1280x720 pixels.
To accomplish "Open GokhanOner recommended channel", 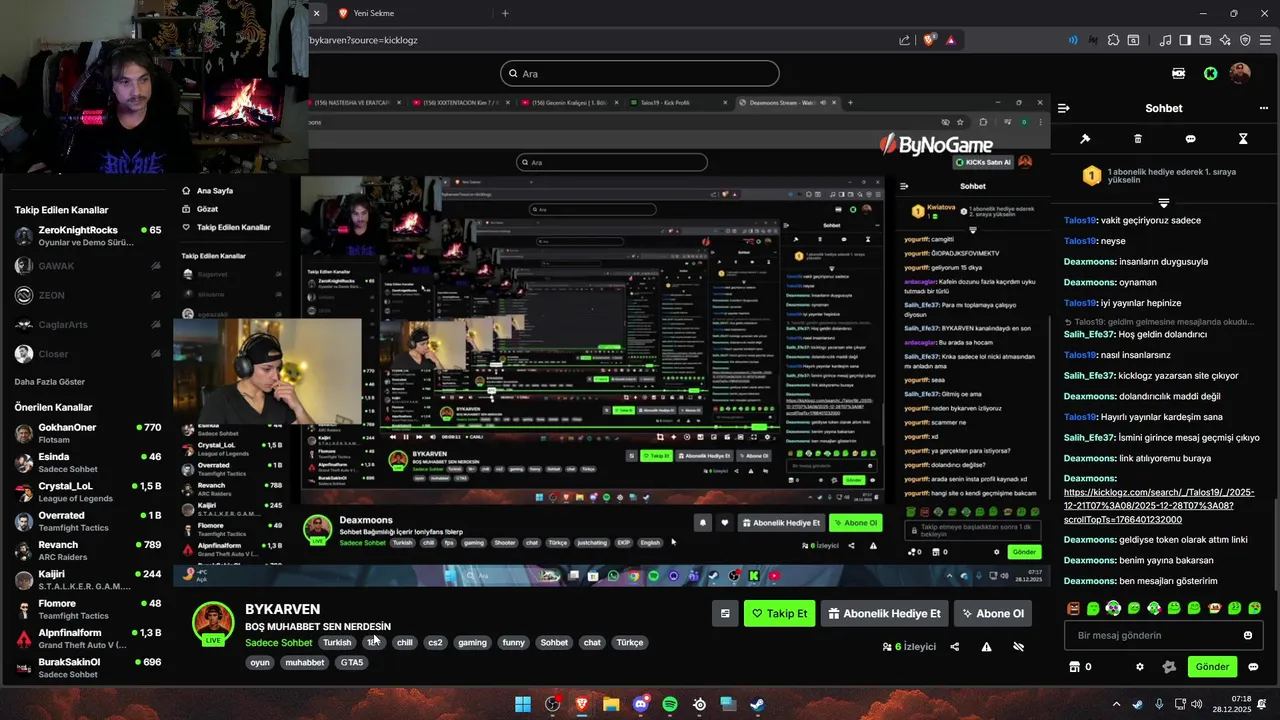I will (x=86, y=433).
